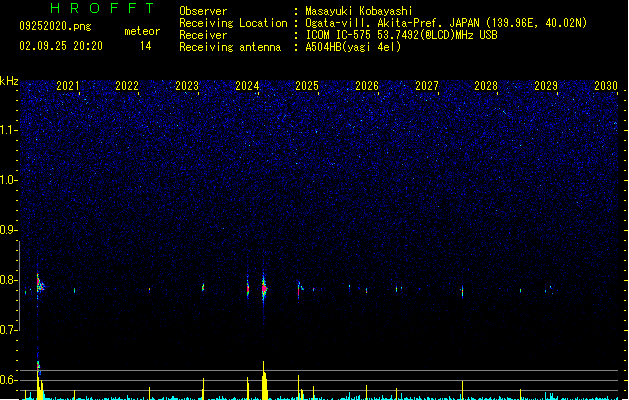Image resolution: width=629 pixels, height=400 pixels.
Task: Click the name Masayuki Kobayashi
Action: (359, 11)
